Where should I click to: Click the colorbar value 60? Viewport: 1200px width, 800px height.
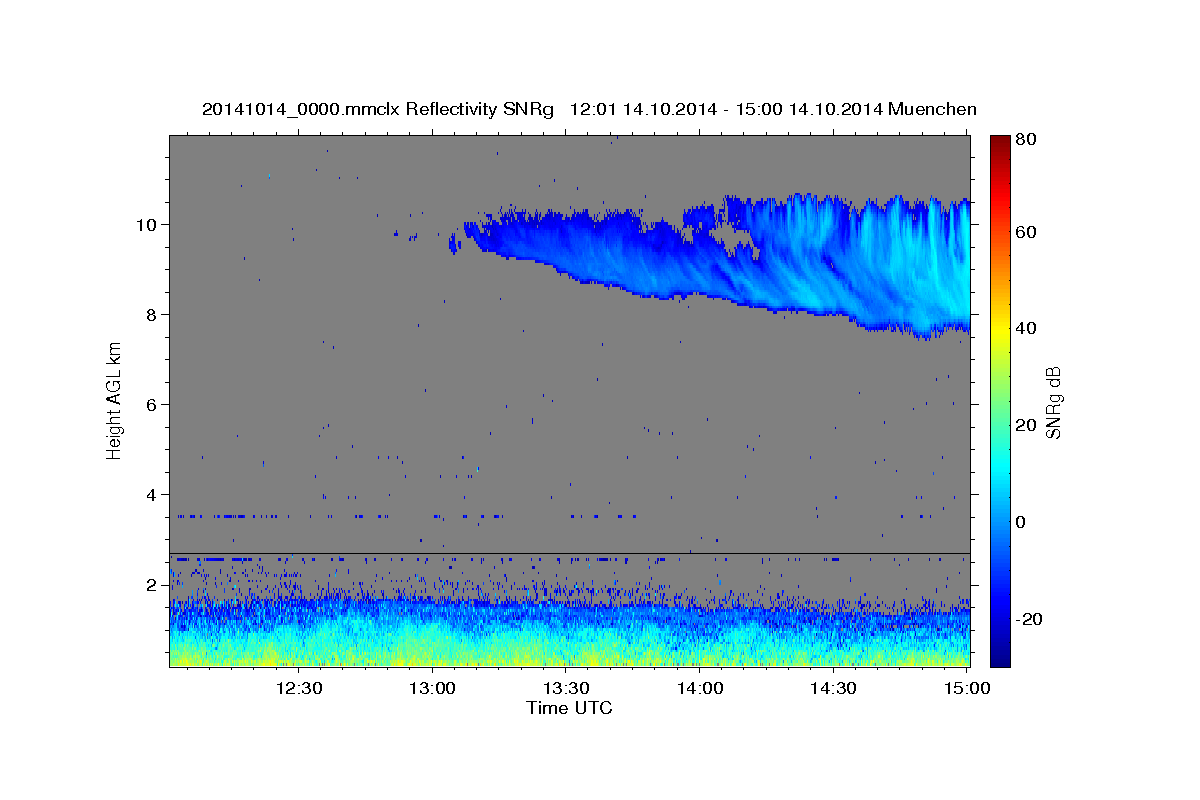[x=1027, y=232]
